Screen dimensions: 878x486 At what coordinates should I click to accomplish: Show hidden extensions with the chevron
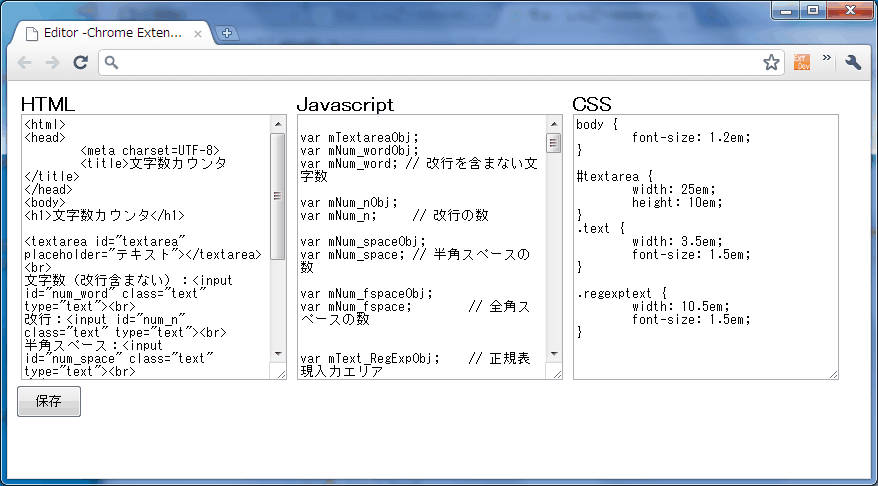point(827,59)
